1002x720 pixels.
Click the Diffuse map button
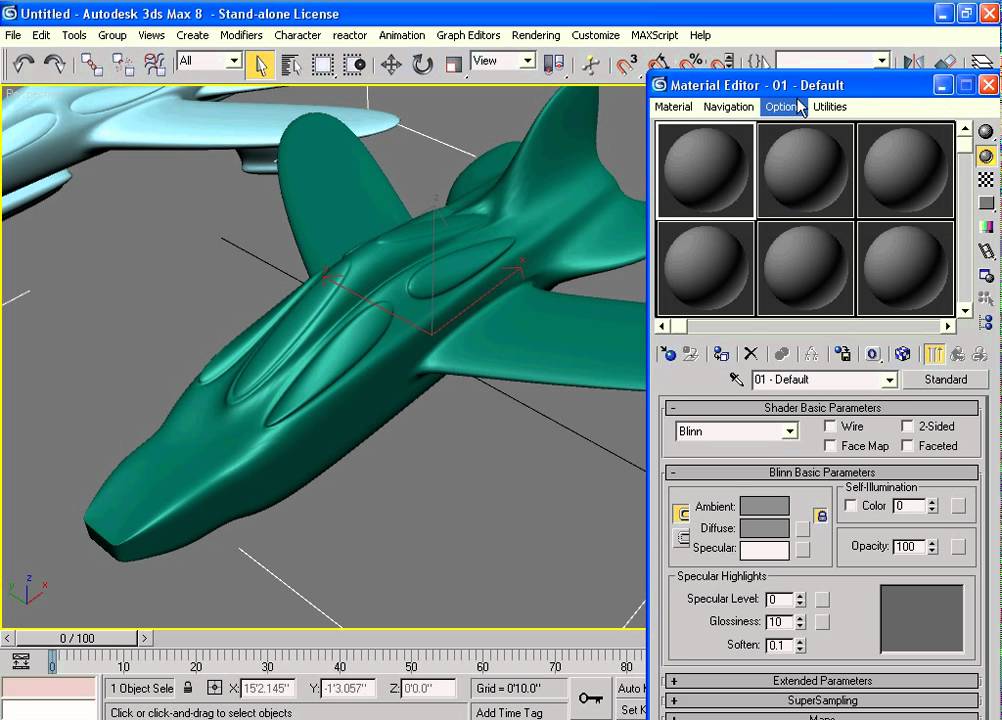(803, 528)
